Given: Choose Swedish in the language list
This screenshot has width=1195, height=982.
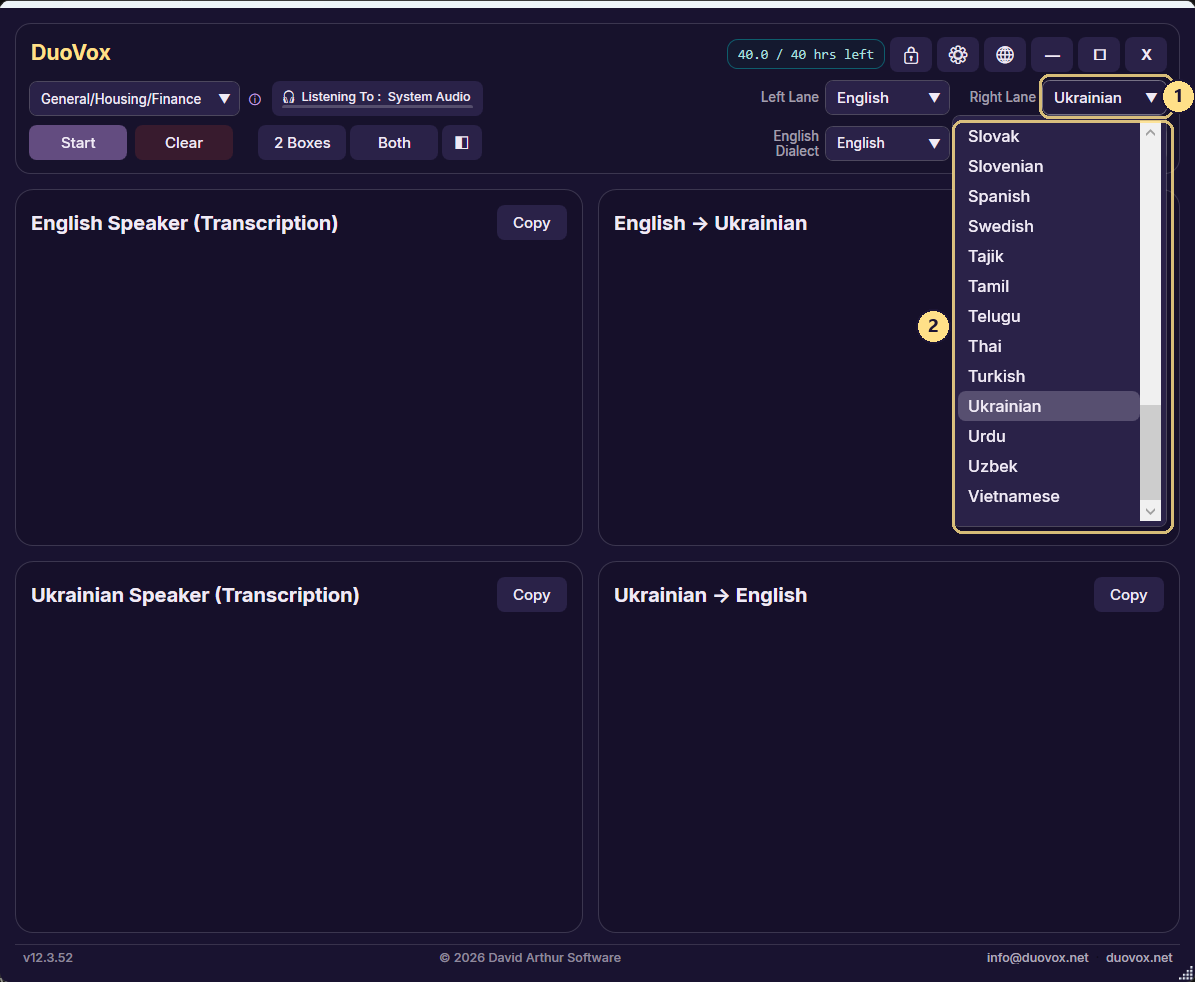Looking at the screenshot, I should tap(1048, 226).
